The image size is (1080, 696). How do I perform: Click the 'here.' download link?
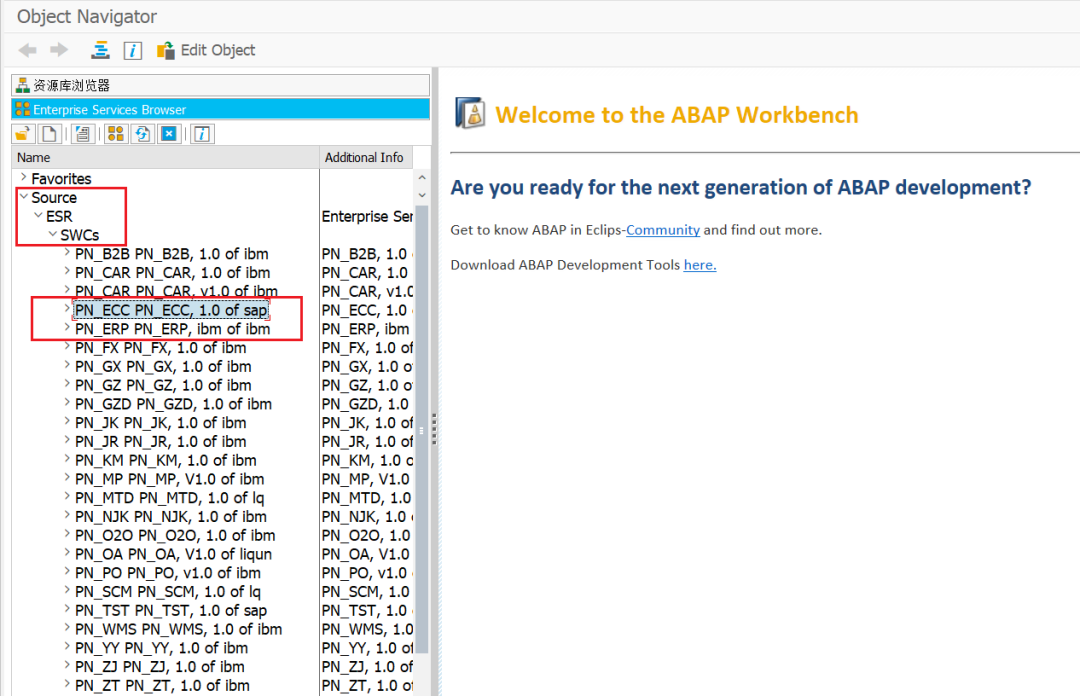tap(700, 265)
